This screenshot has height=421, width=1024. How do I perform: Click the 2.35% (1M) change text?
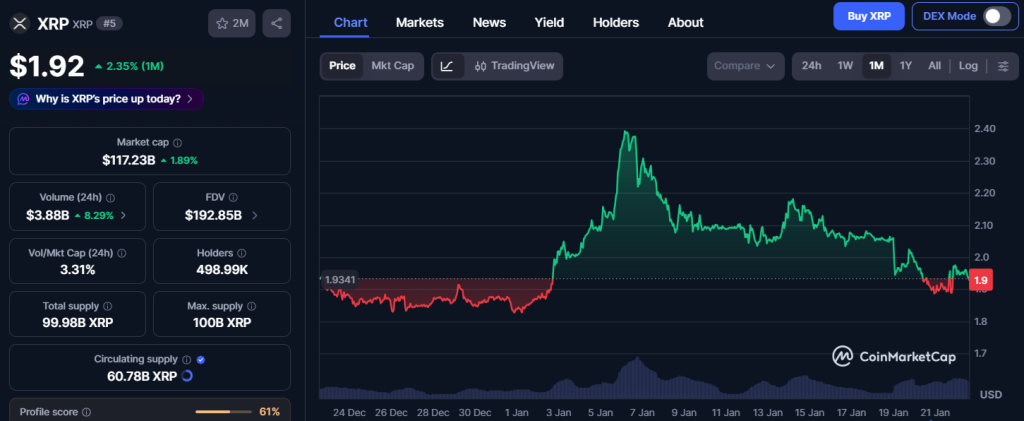coord(135,66)
